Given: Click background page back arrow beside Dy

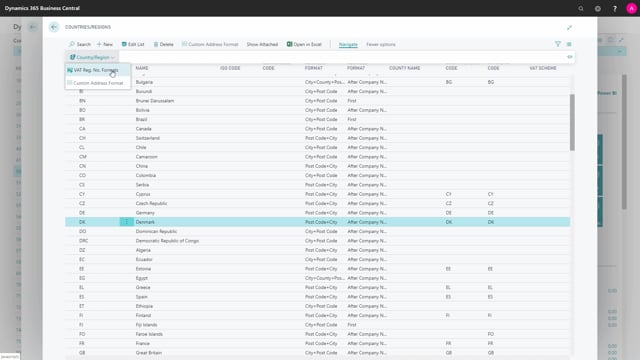Looking at the screenshot, I should click(33, 27).
